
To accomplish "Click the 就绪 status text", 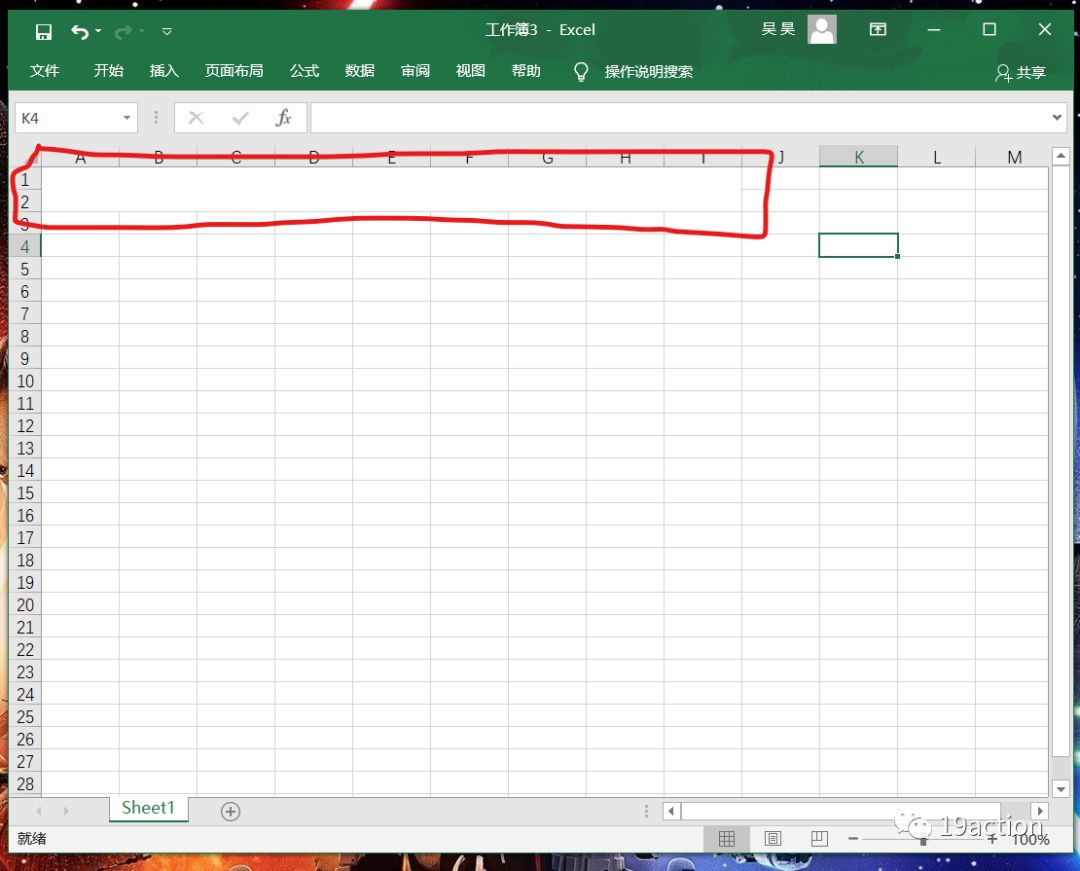I will click(x=32, y=839).
